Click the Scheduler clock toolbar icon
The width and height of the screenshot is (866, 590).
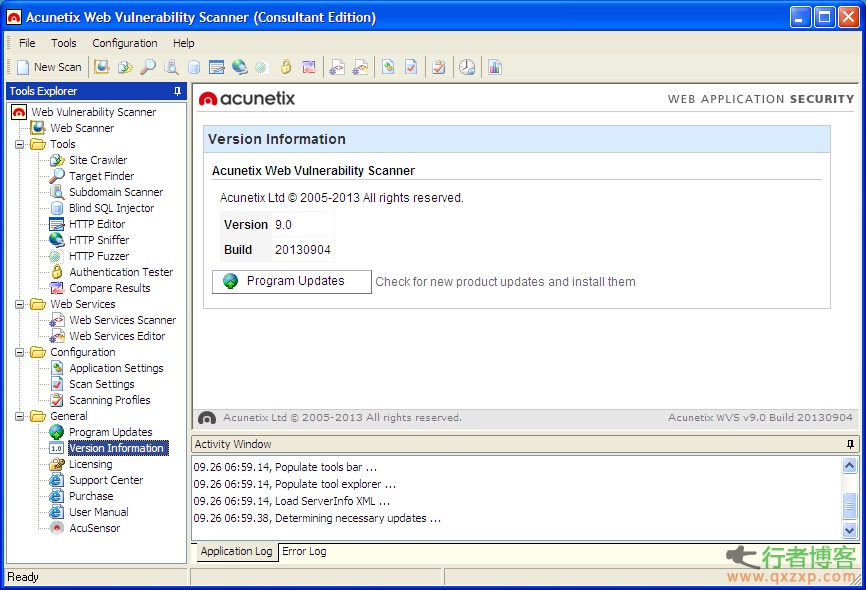(467, 67)
